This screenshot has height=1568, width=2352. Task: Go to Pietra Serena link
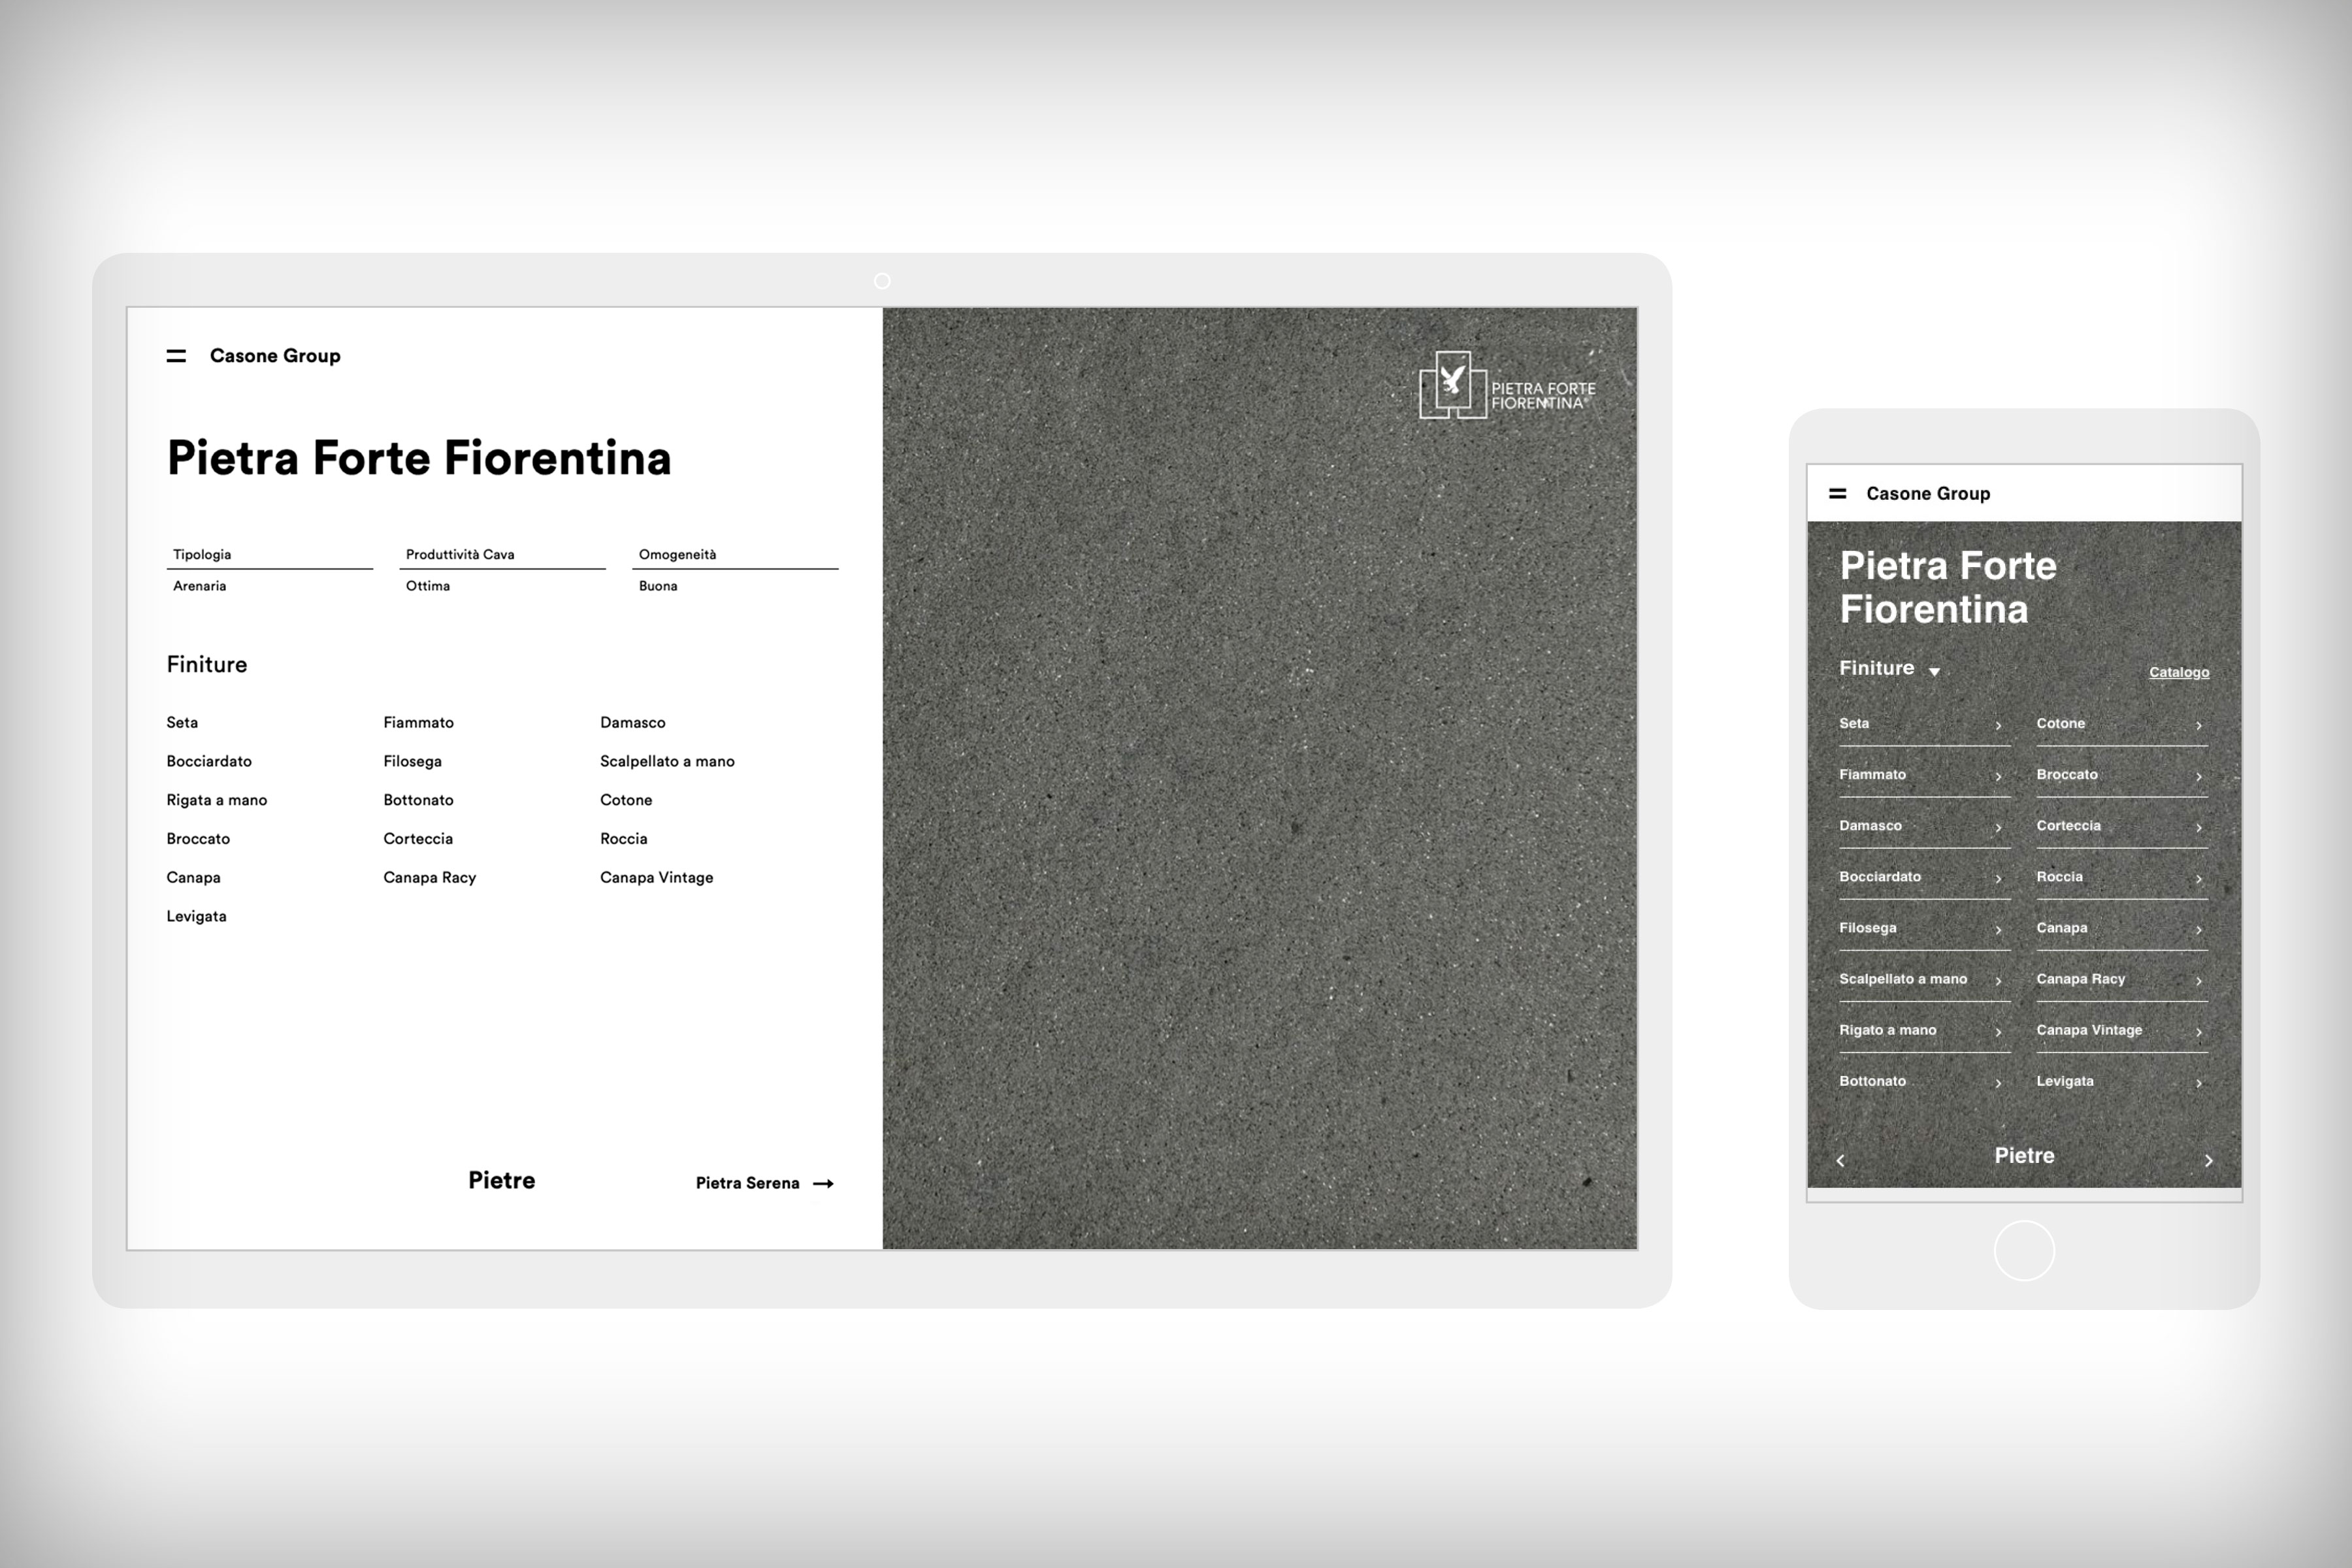coord(747,1183)
